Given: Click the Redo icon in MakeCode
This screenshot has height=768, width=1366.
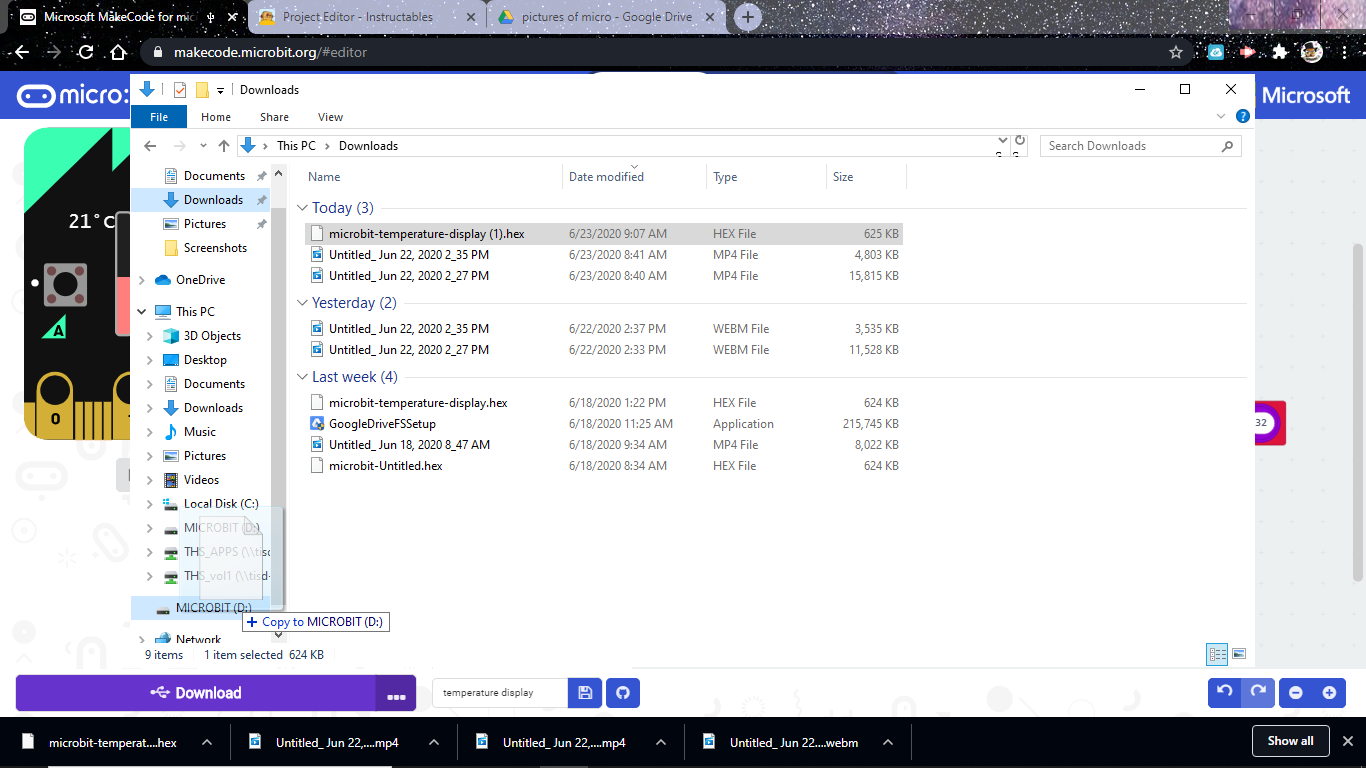Looking at the screenshot, I should [x=1258, y=692].
